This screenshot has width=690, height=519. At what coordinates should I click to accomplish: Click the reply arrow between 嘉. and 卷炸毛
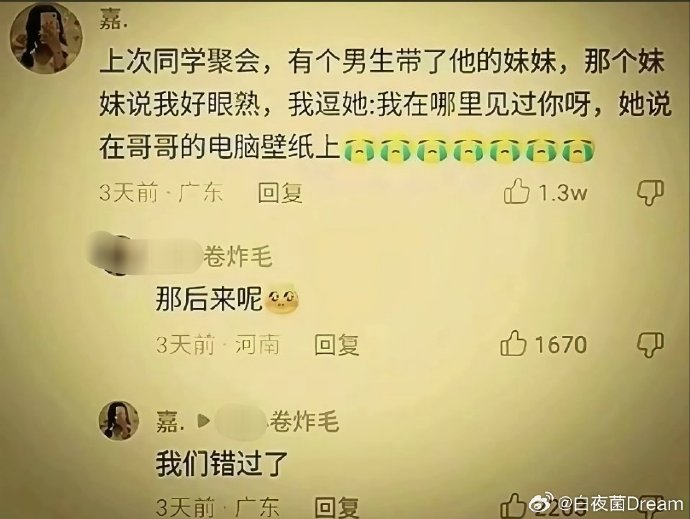[x=203, y=422]
